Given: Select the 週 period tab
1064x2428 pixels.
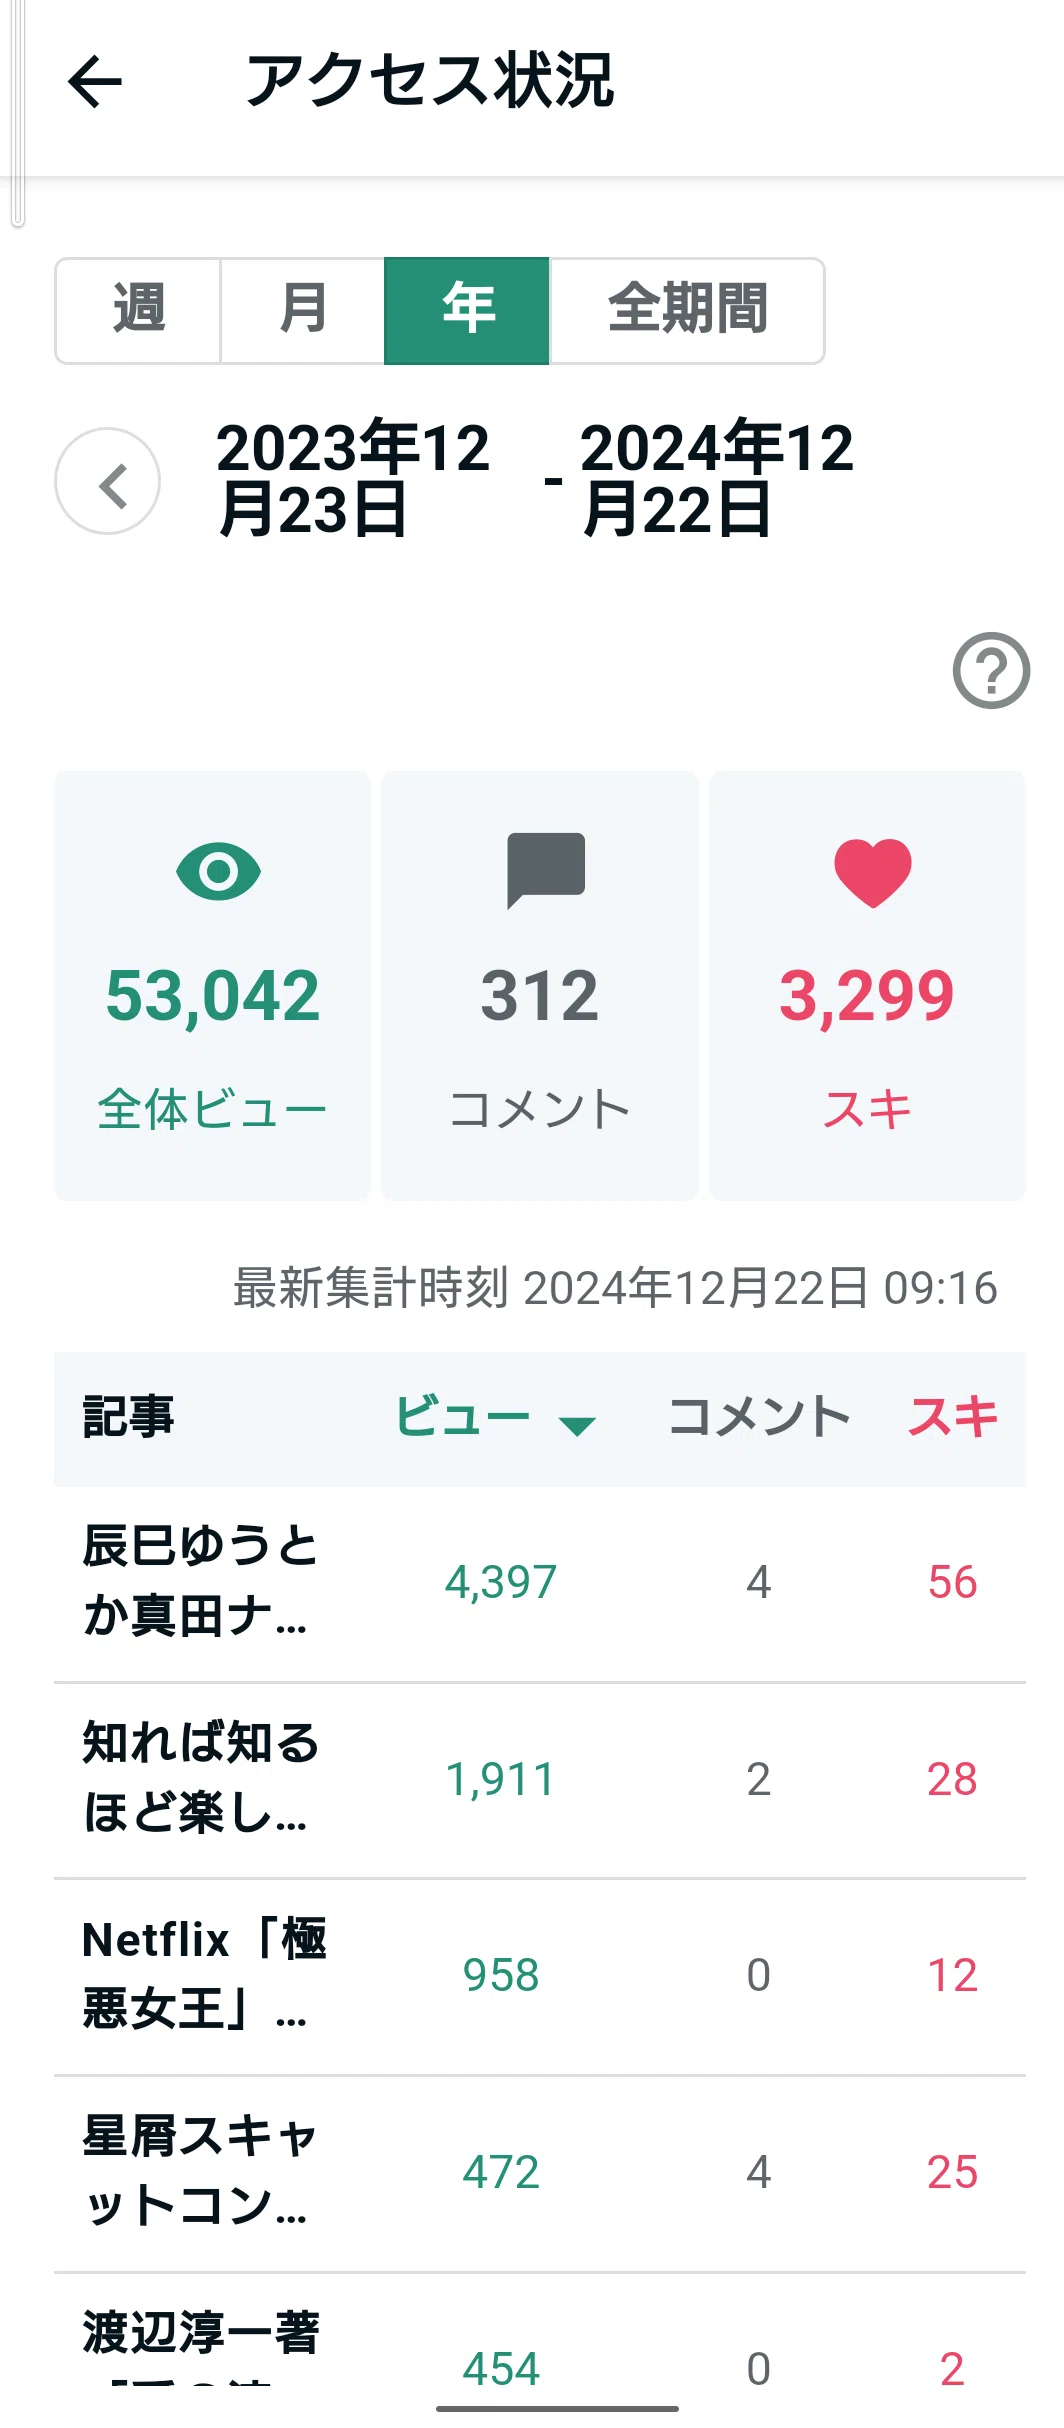Looking at the screenshot, I should pos(138,311).
